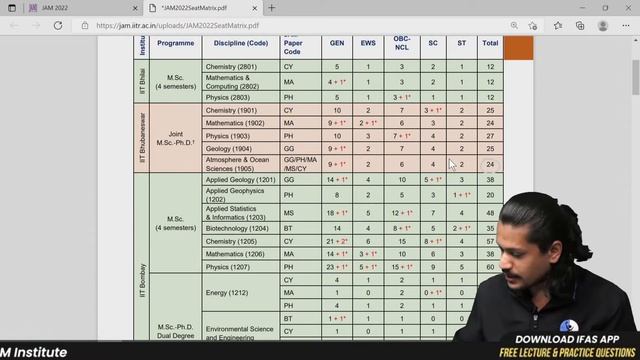This screenshot has height=360, width=640.
Task: Select Energy (1212) discipline cell
Action: [x=241, y=293]
